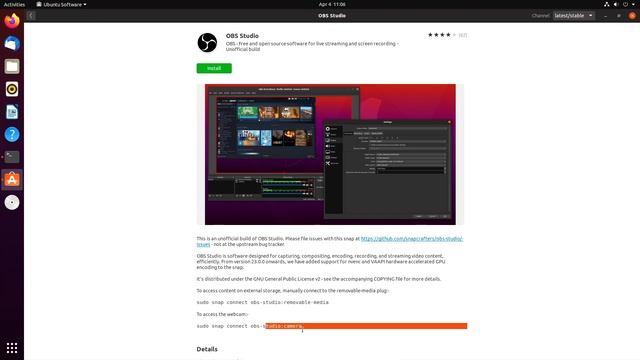The image size is (640, 360).
Task: Click the highlighted obs-studio:camera command text
Action: point(284,326)
